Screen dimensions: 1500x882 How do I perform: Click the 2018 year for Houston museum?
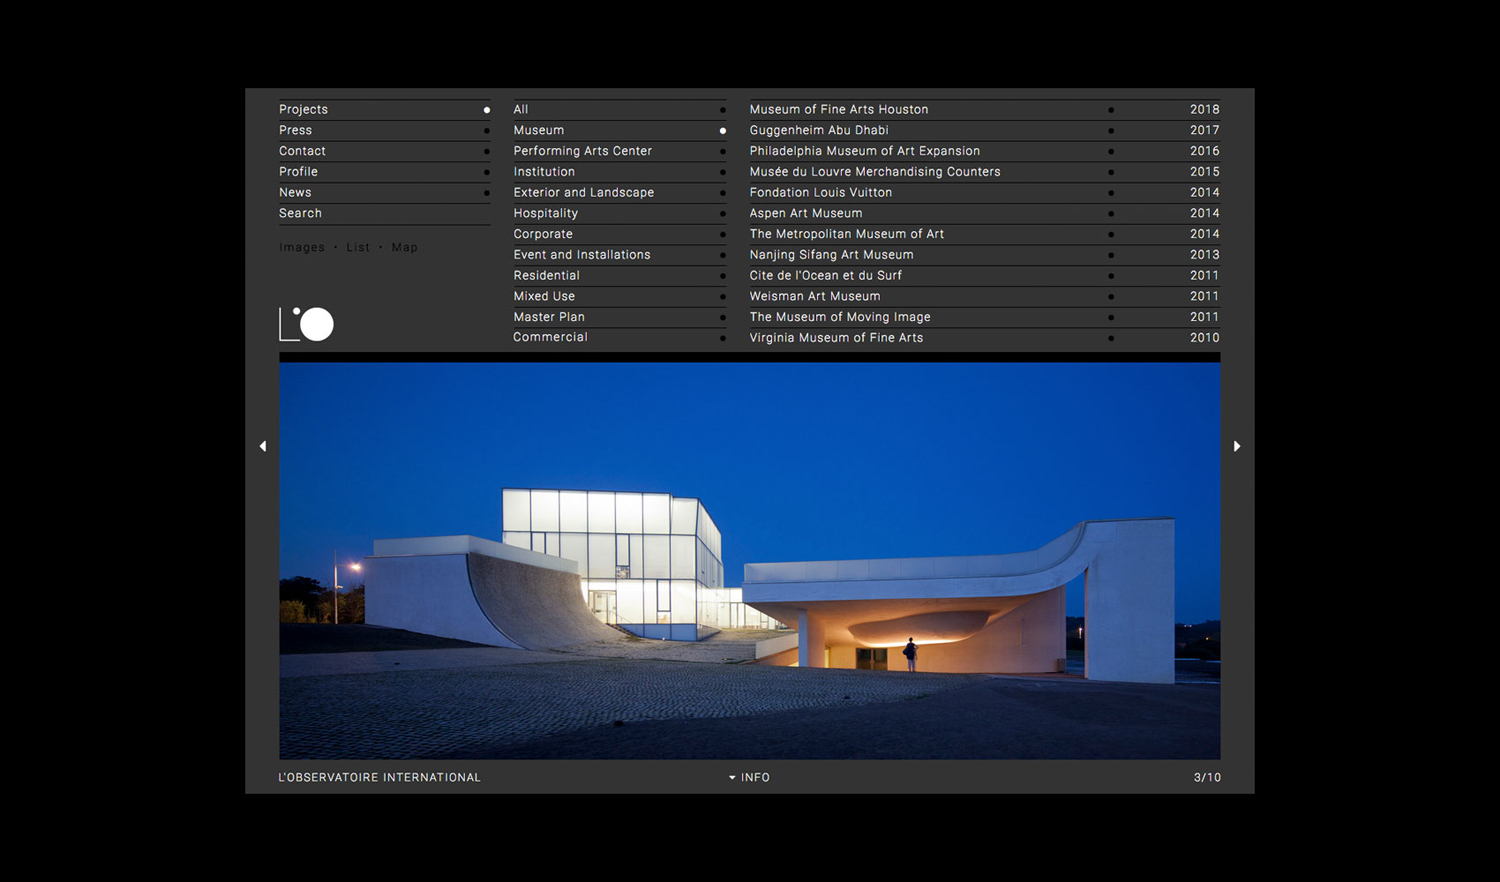1205,109
